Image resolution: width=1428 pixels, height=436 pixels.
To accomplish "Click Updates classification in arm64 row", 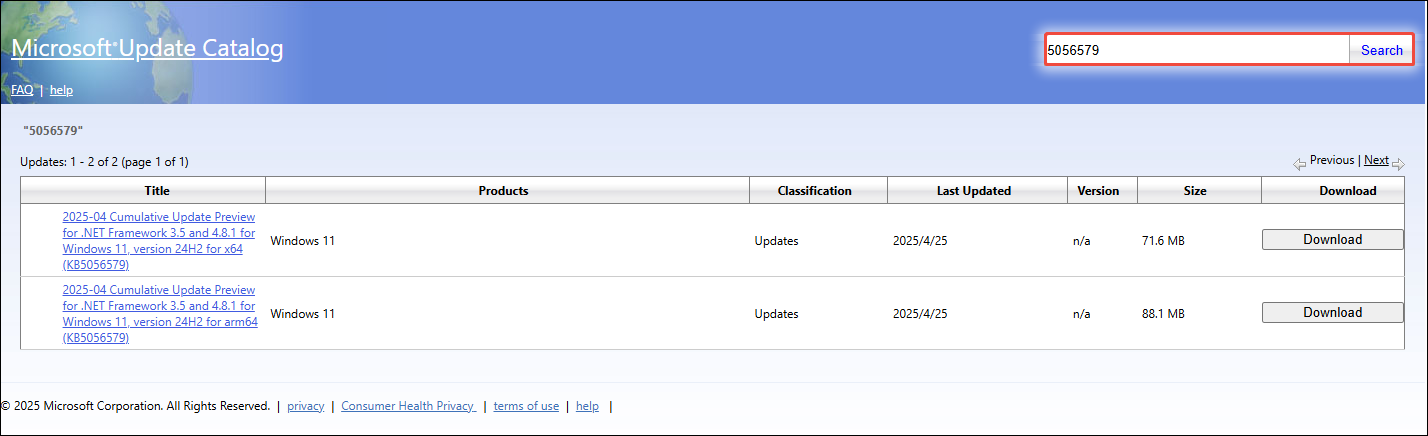I will tap(777, 314).
